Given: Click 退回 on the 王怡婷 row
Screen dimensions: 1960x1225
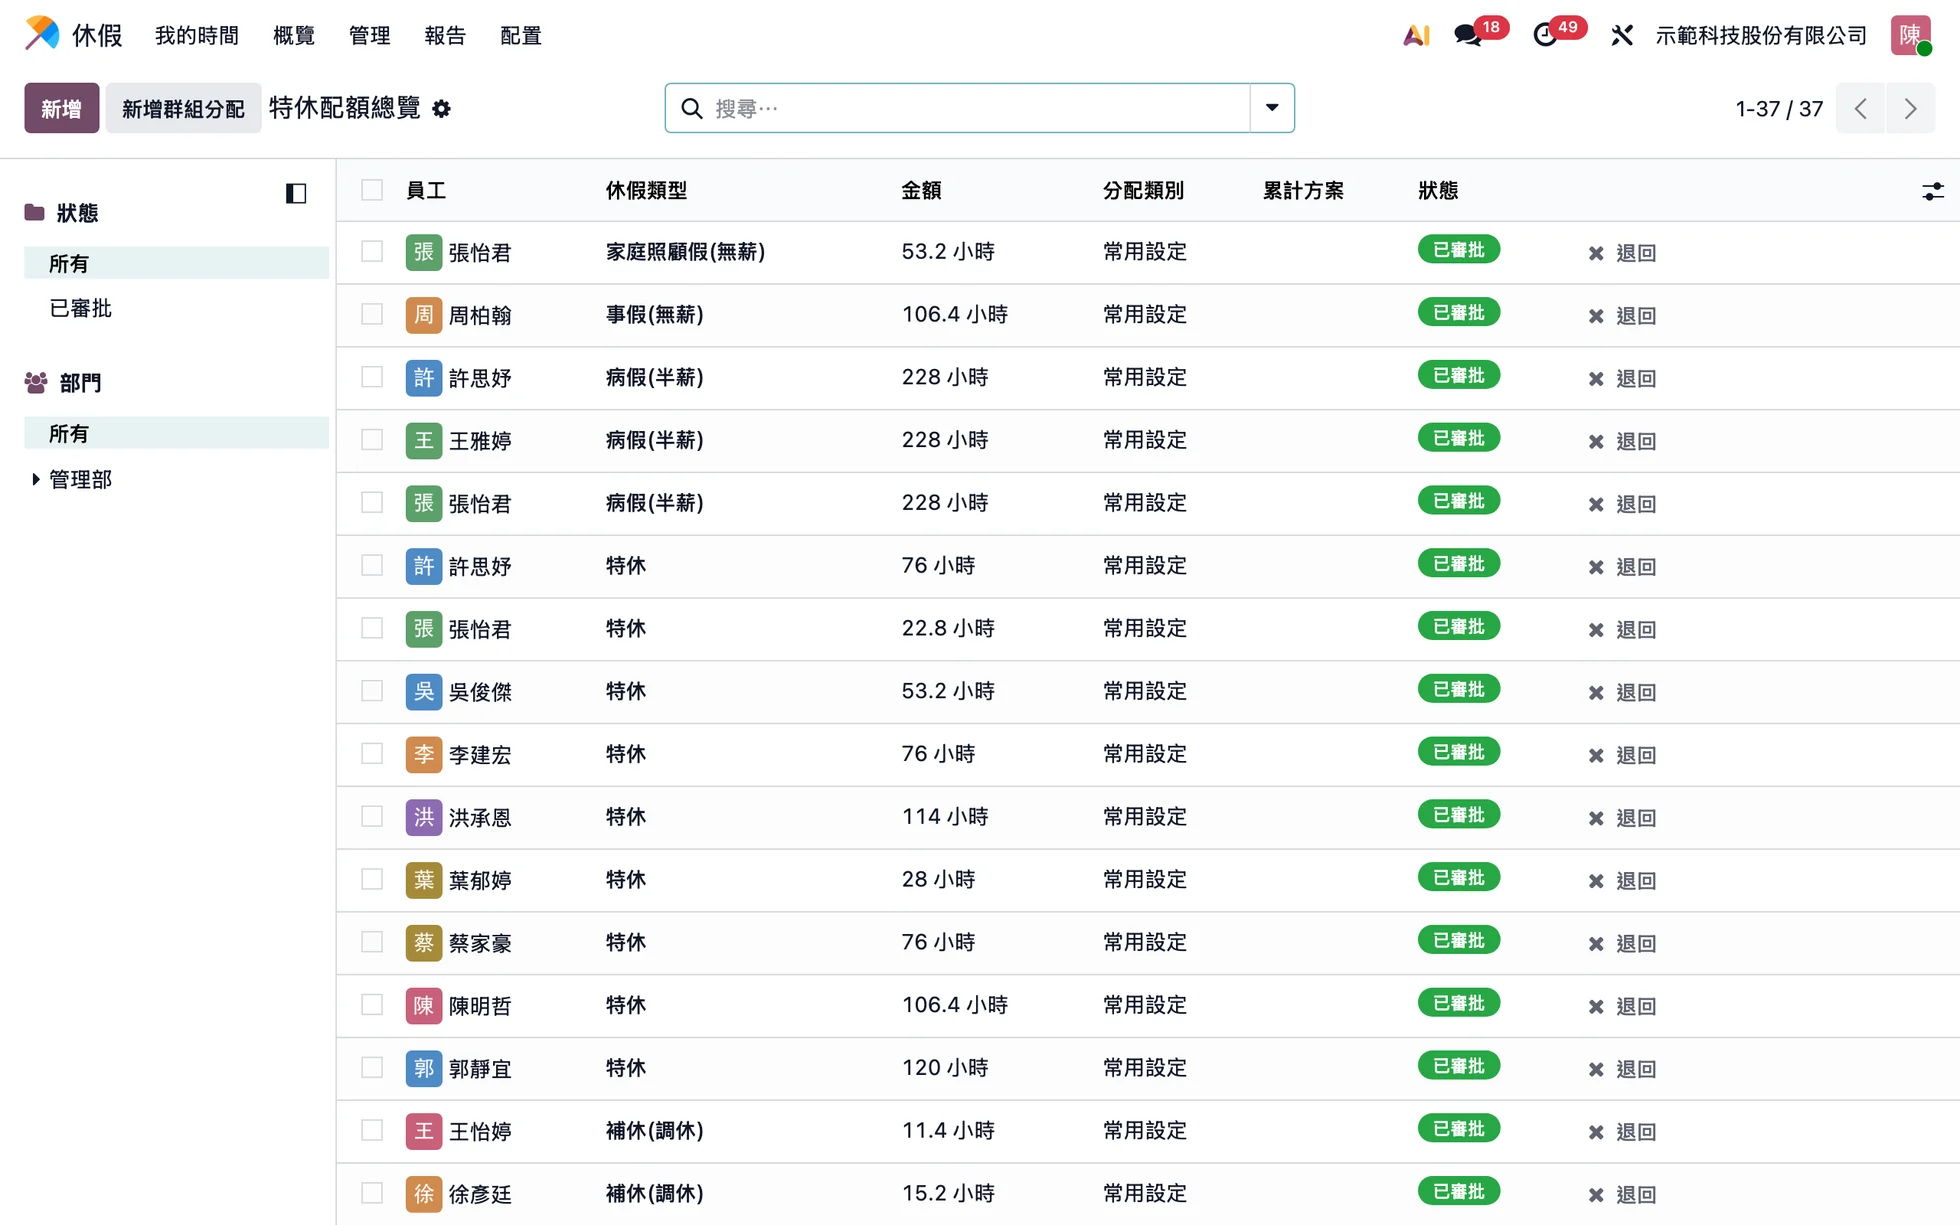Looking at the screenshot, I should [x=1623, y=1131].
